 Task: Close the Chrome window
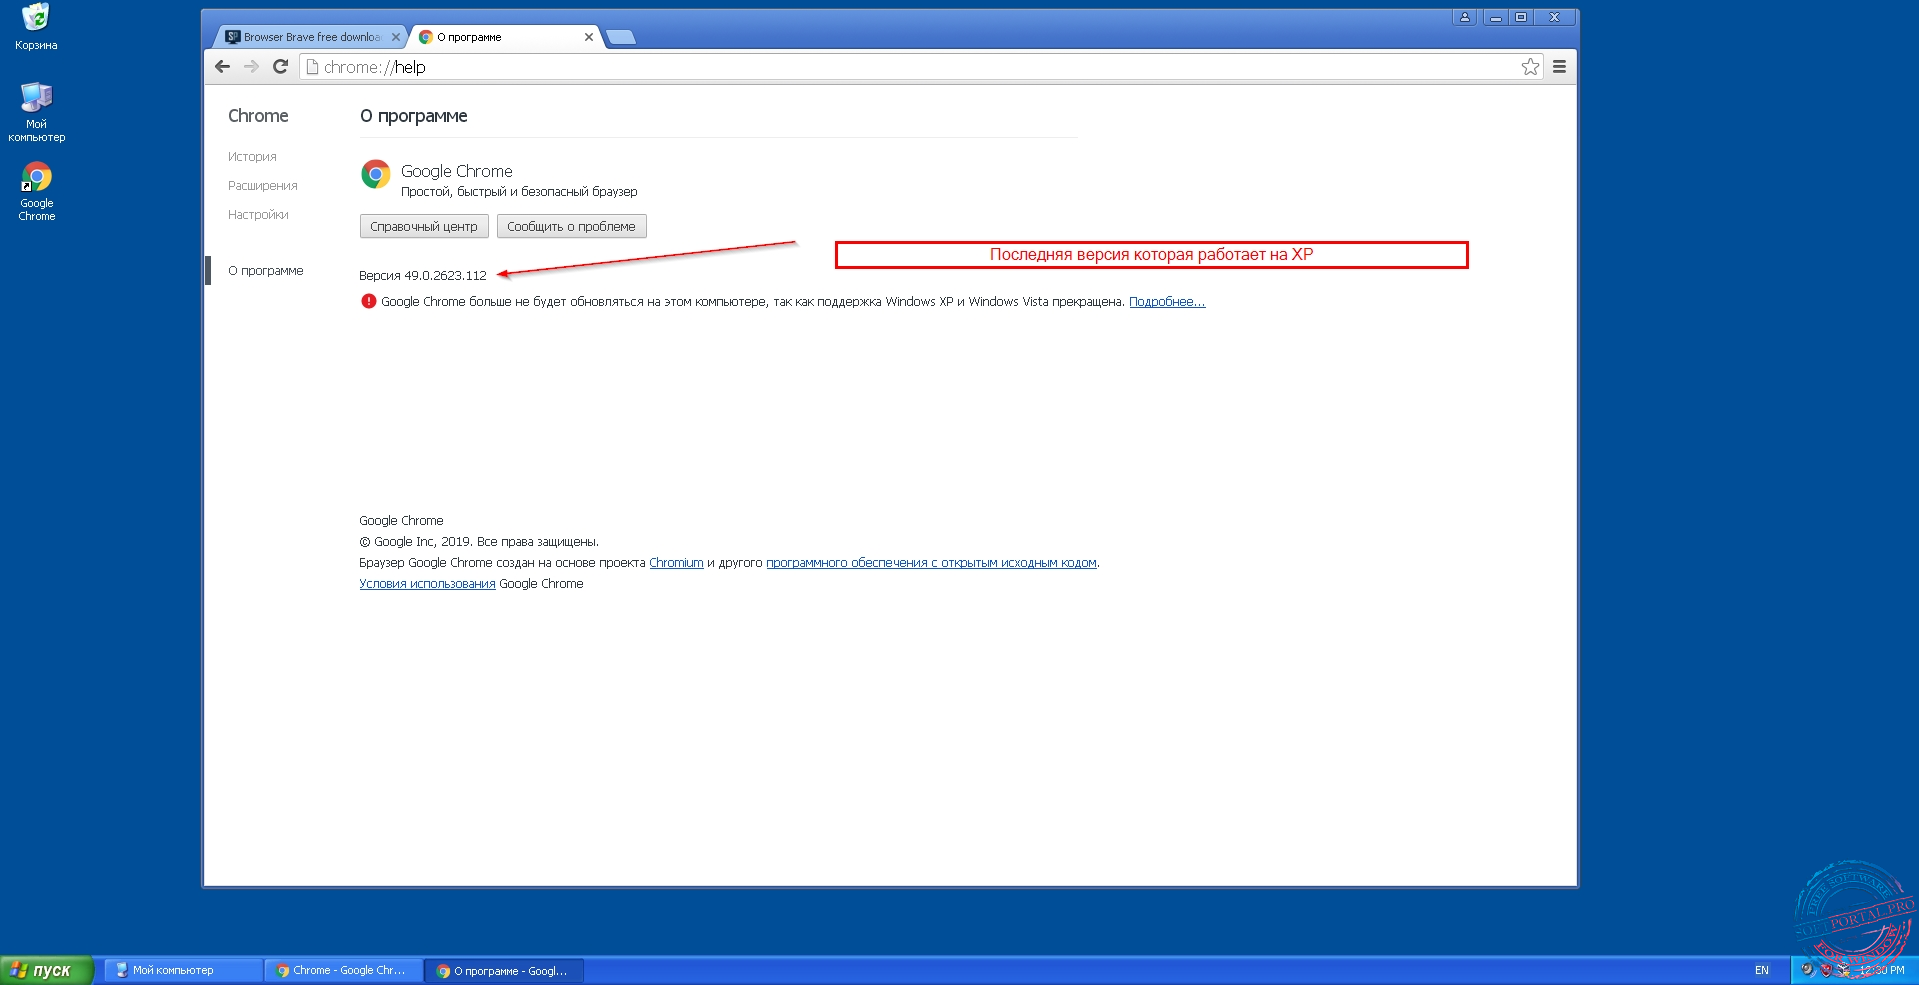(1555, 17)
